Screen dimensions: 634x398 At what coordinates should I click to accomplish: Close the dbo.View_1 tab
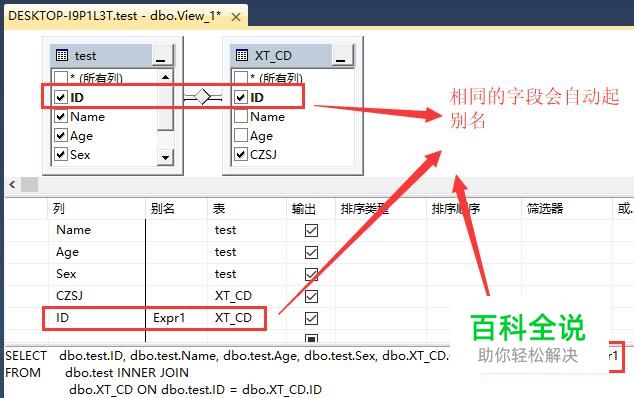236,17
